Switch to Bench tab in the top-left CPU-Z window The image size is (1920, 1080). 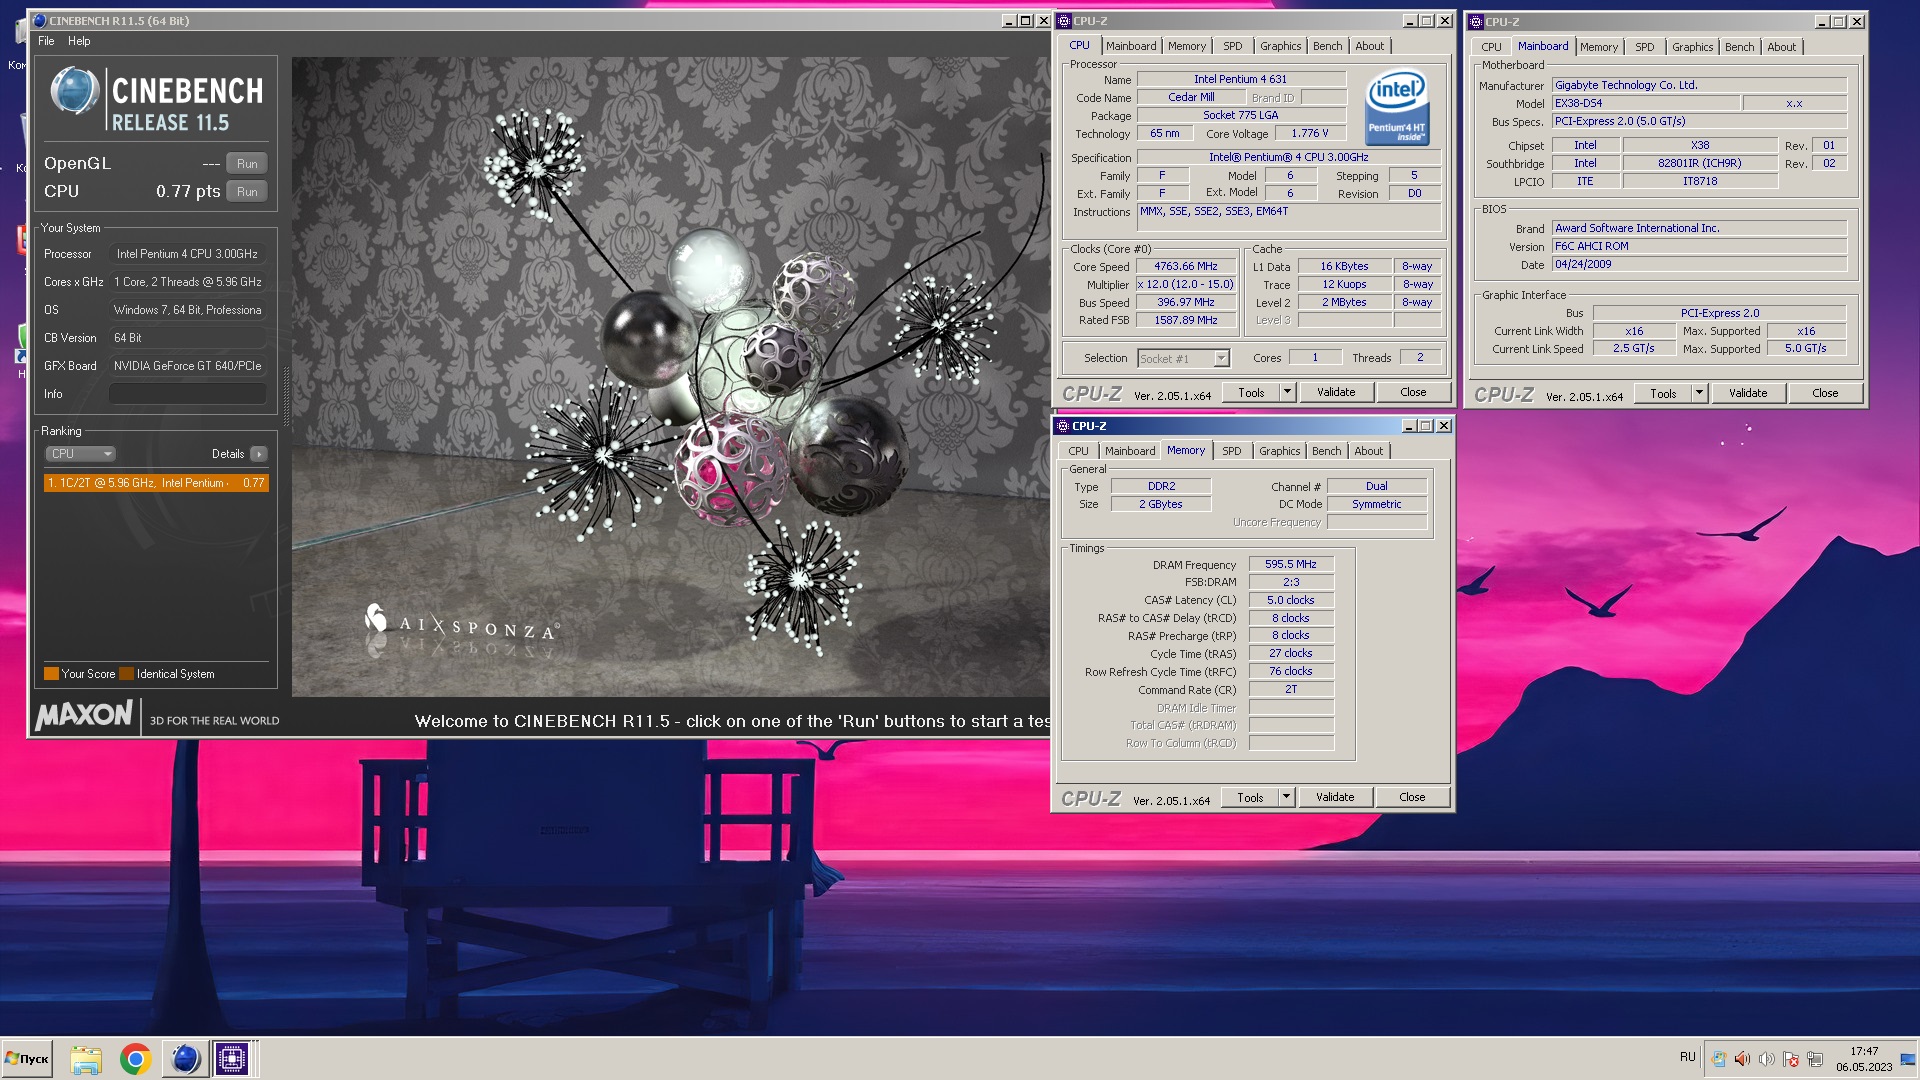click(x=1328, y=46)
